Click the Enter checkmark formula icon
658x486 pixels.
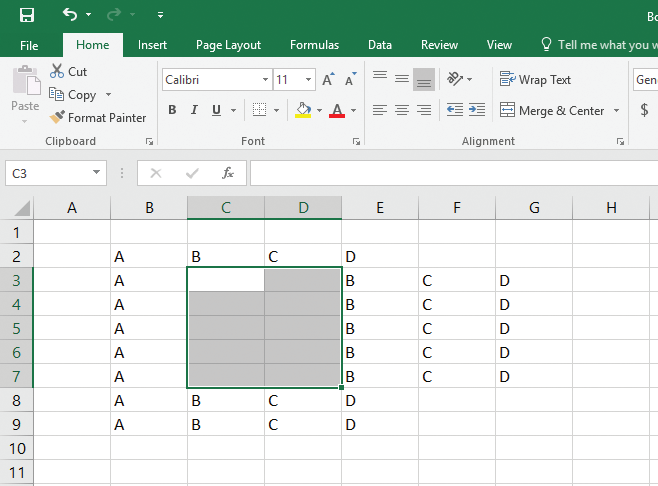[192, 173]
